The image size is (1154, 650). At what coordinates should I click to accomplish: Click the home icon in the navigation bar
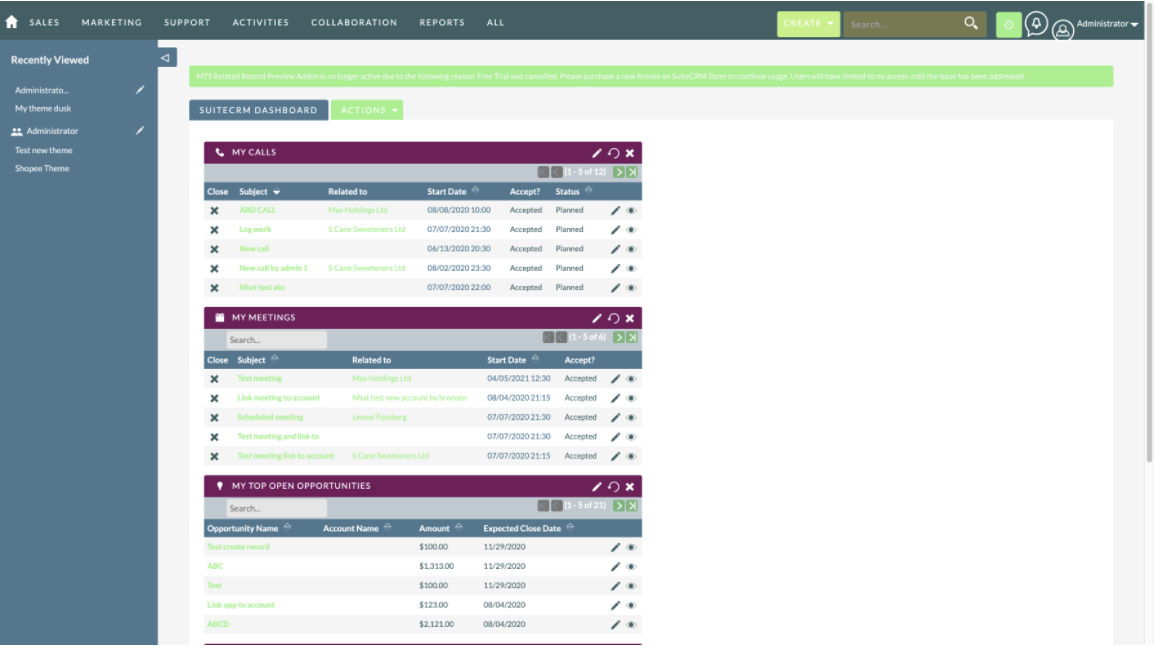click(x=11, y=21)
